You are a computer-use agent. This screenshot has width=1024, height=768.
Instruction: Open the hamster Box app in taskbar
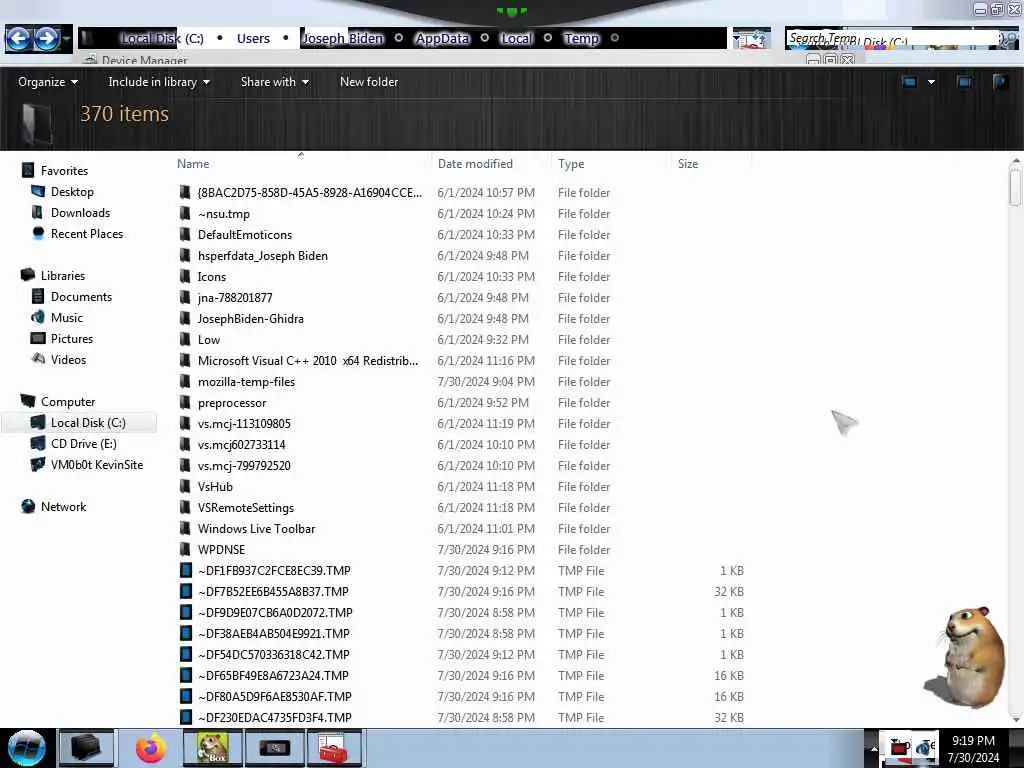coord(212,748)
